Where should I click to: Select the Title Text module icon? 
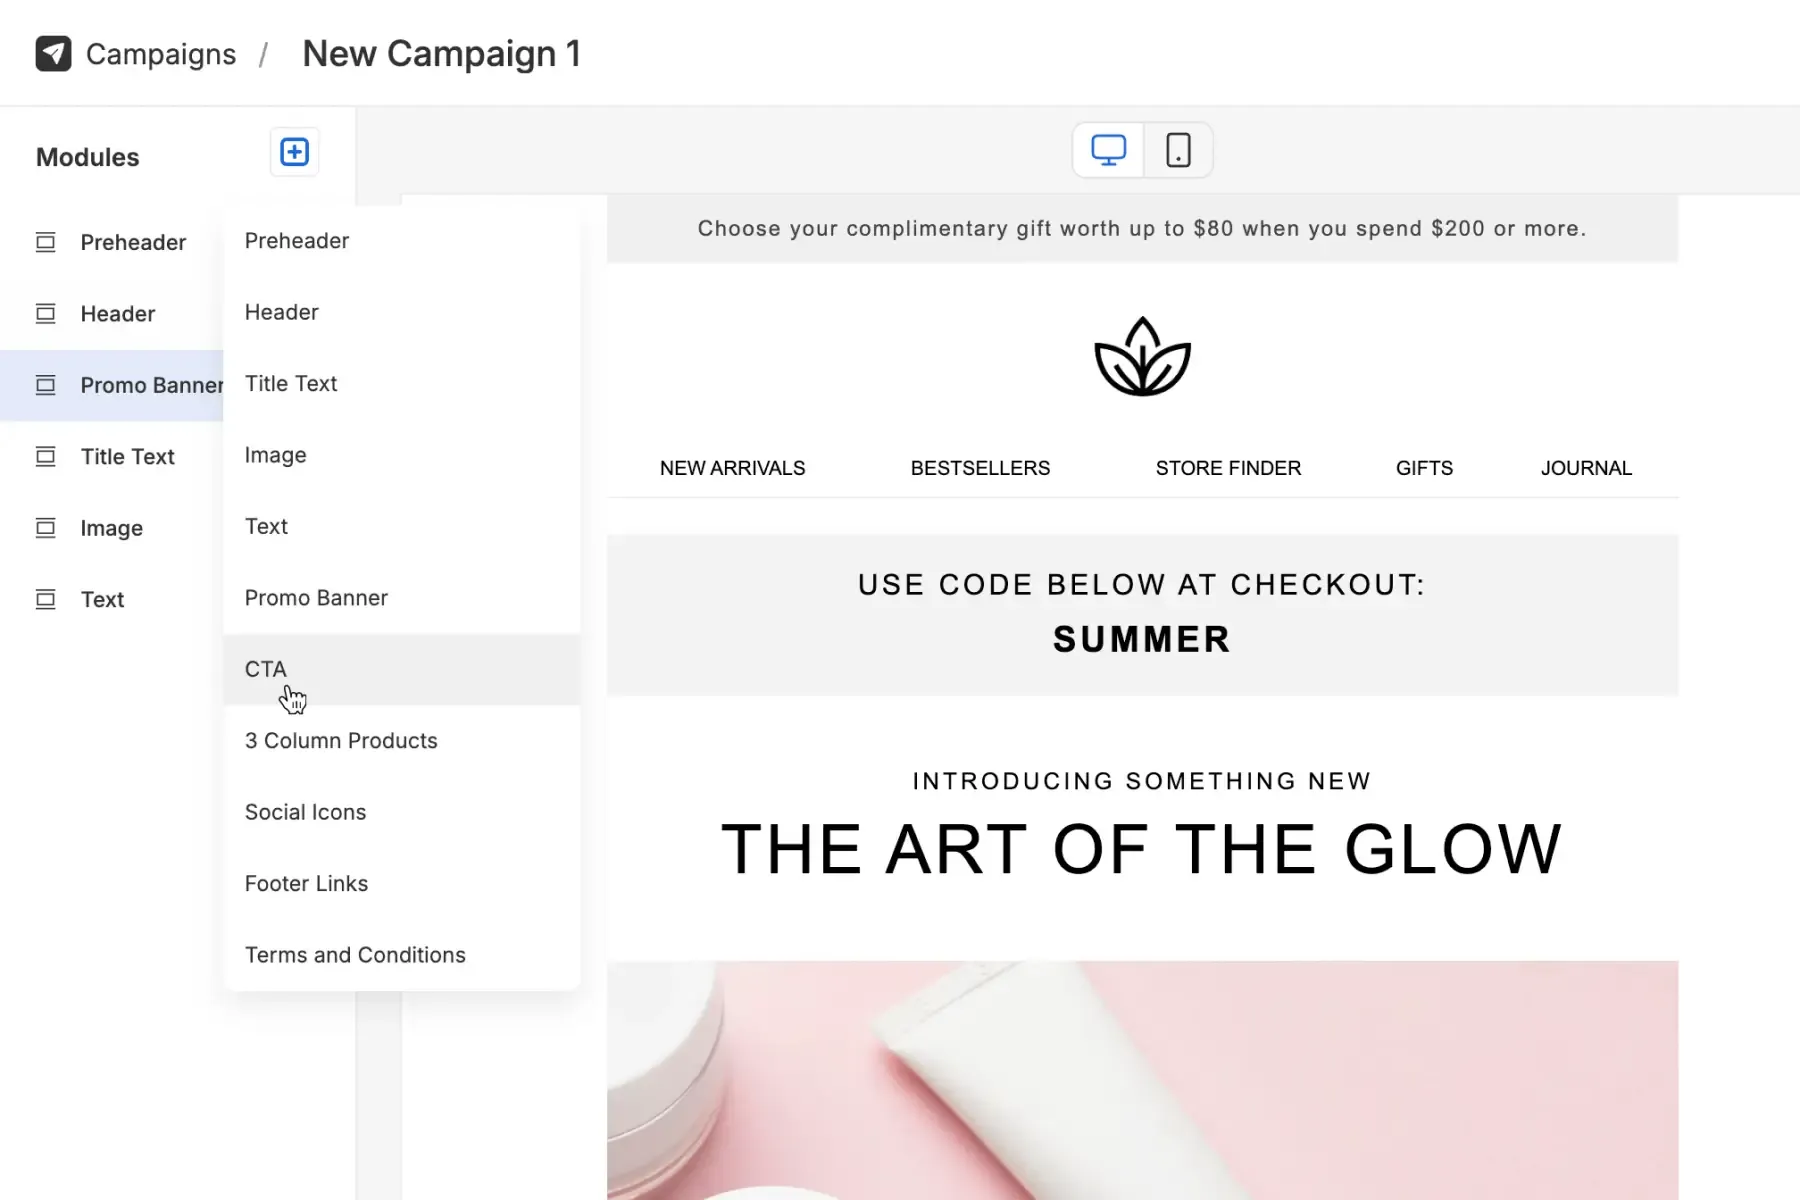click(x=45, y=456)
